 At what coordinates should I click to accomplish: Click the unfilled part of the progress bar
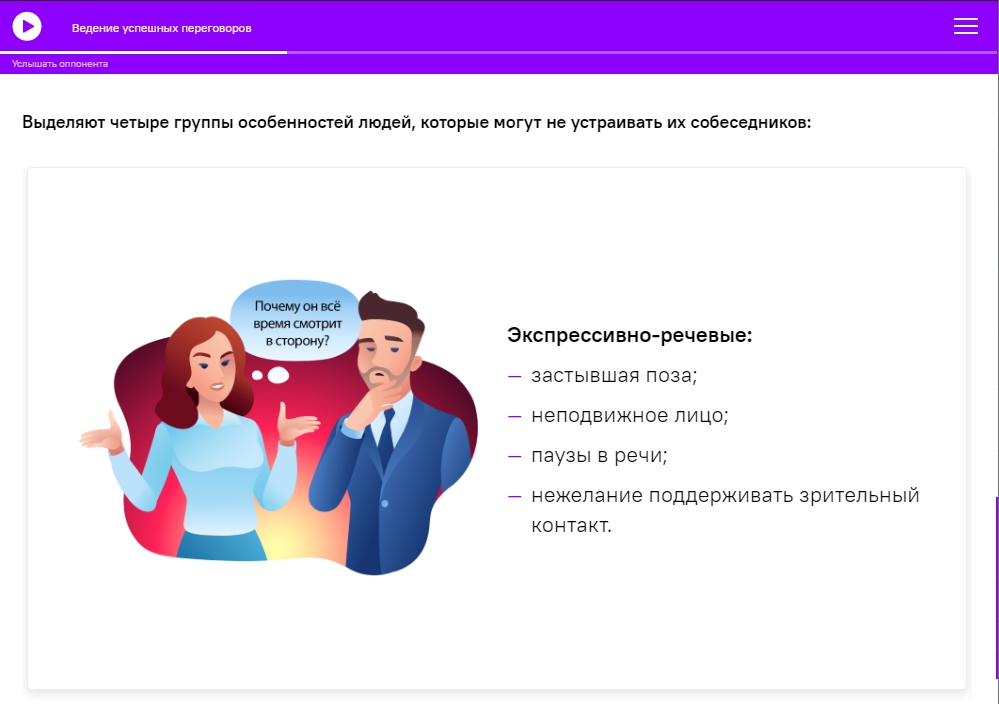(x=640, y=52)
